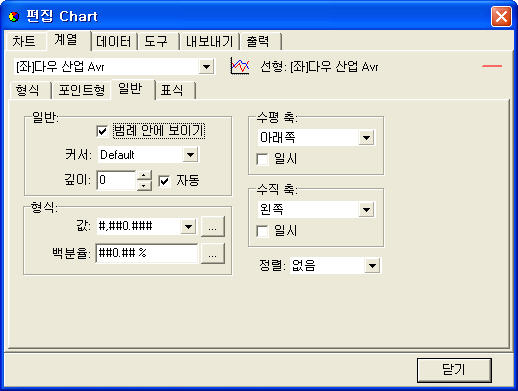Screen dimensions: 518x391
Task: Open the 데이터 tab
Action: click(114, 41)
